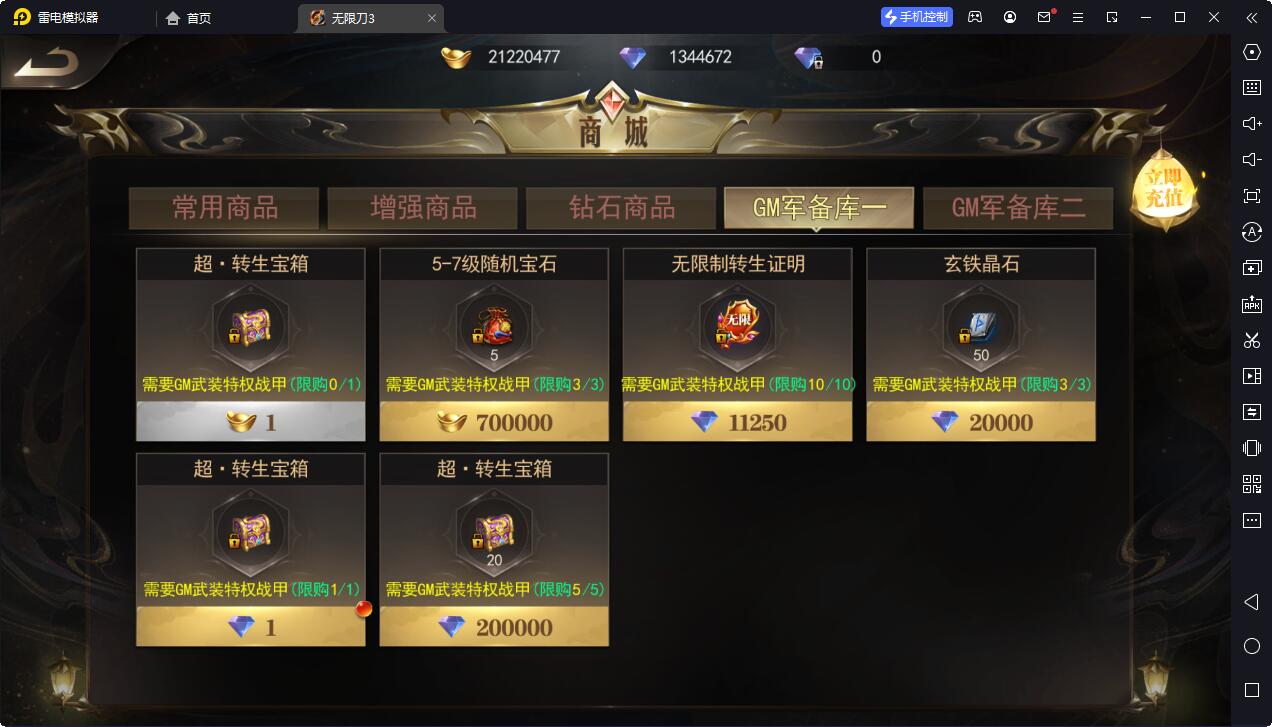
Task: Switch to the 常用商品 tab
Action: 224,208
